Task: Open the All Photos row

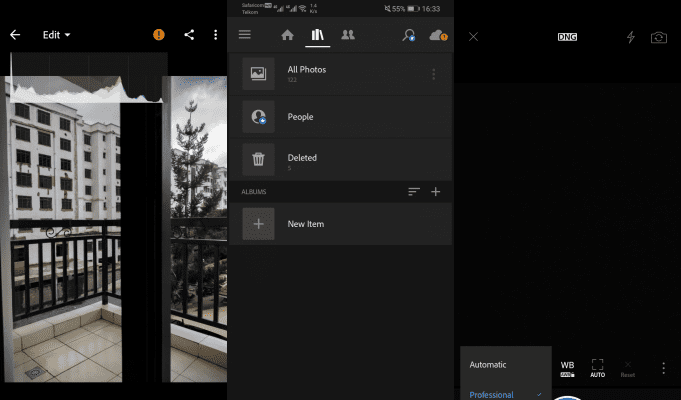Action: [340, 74]
